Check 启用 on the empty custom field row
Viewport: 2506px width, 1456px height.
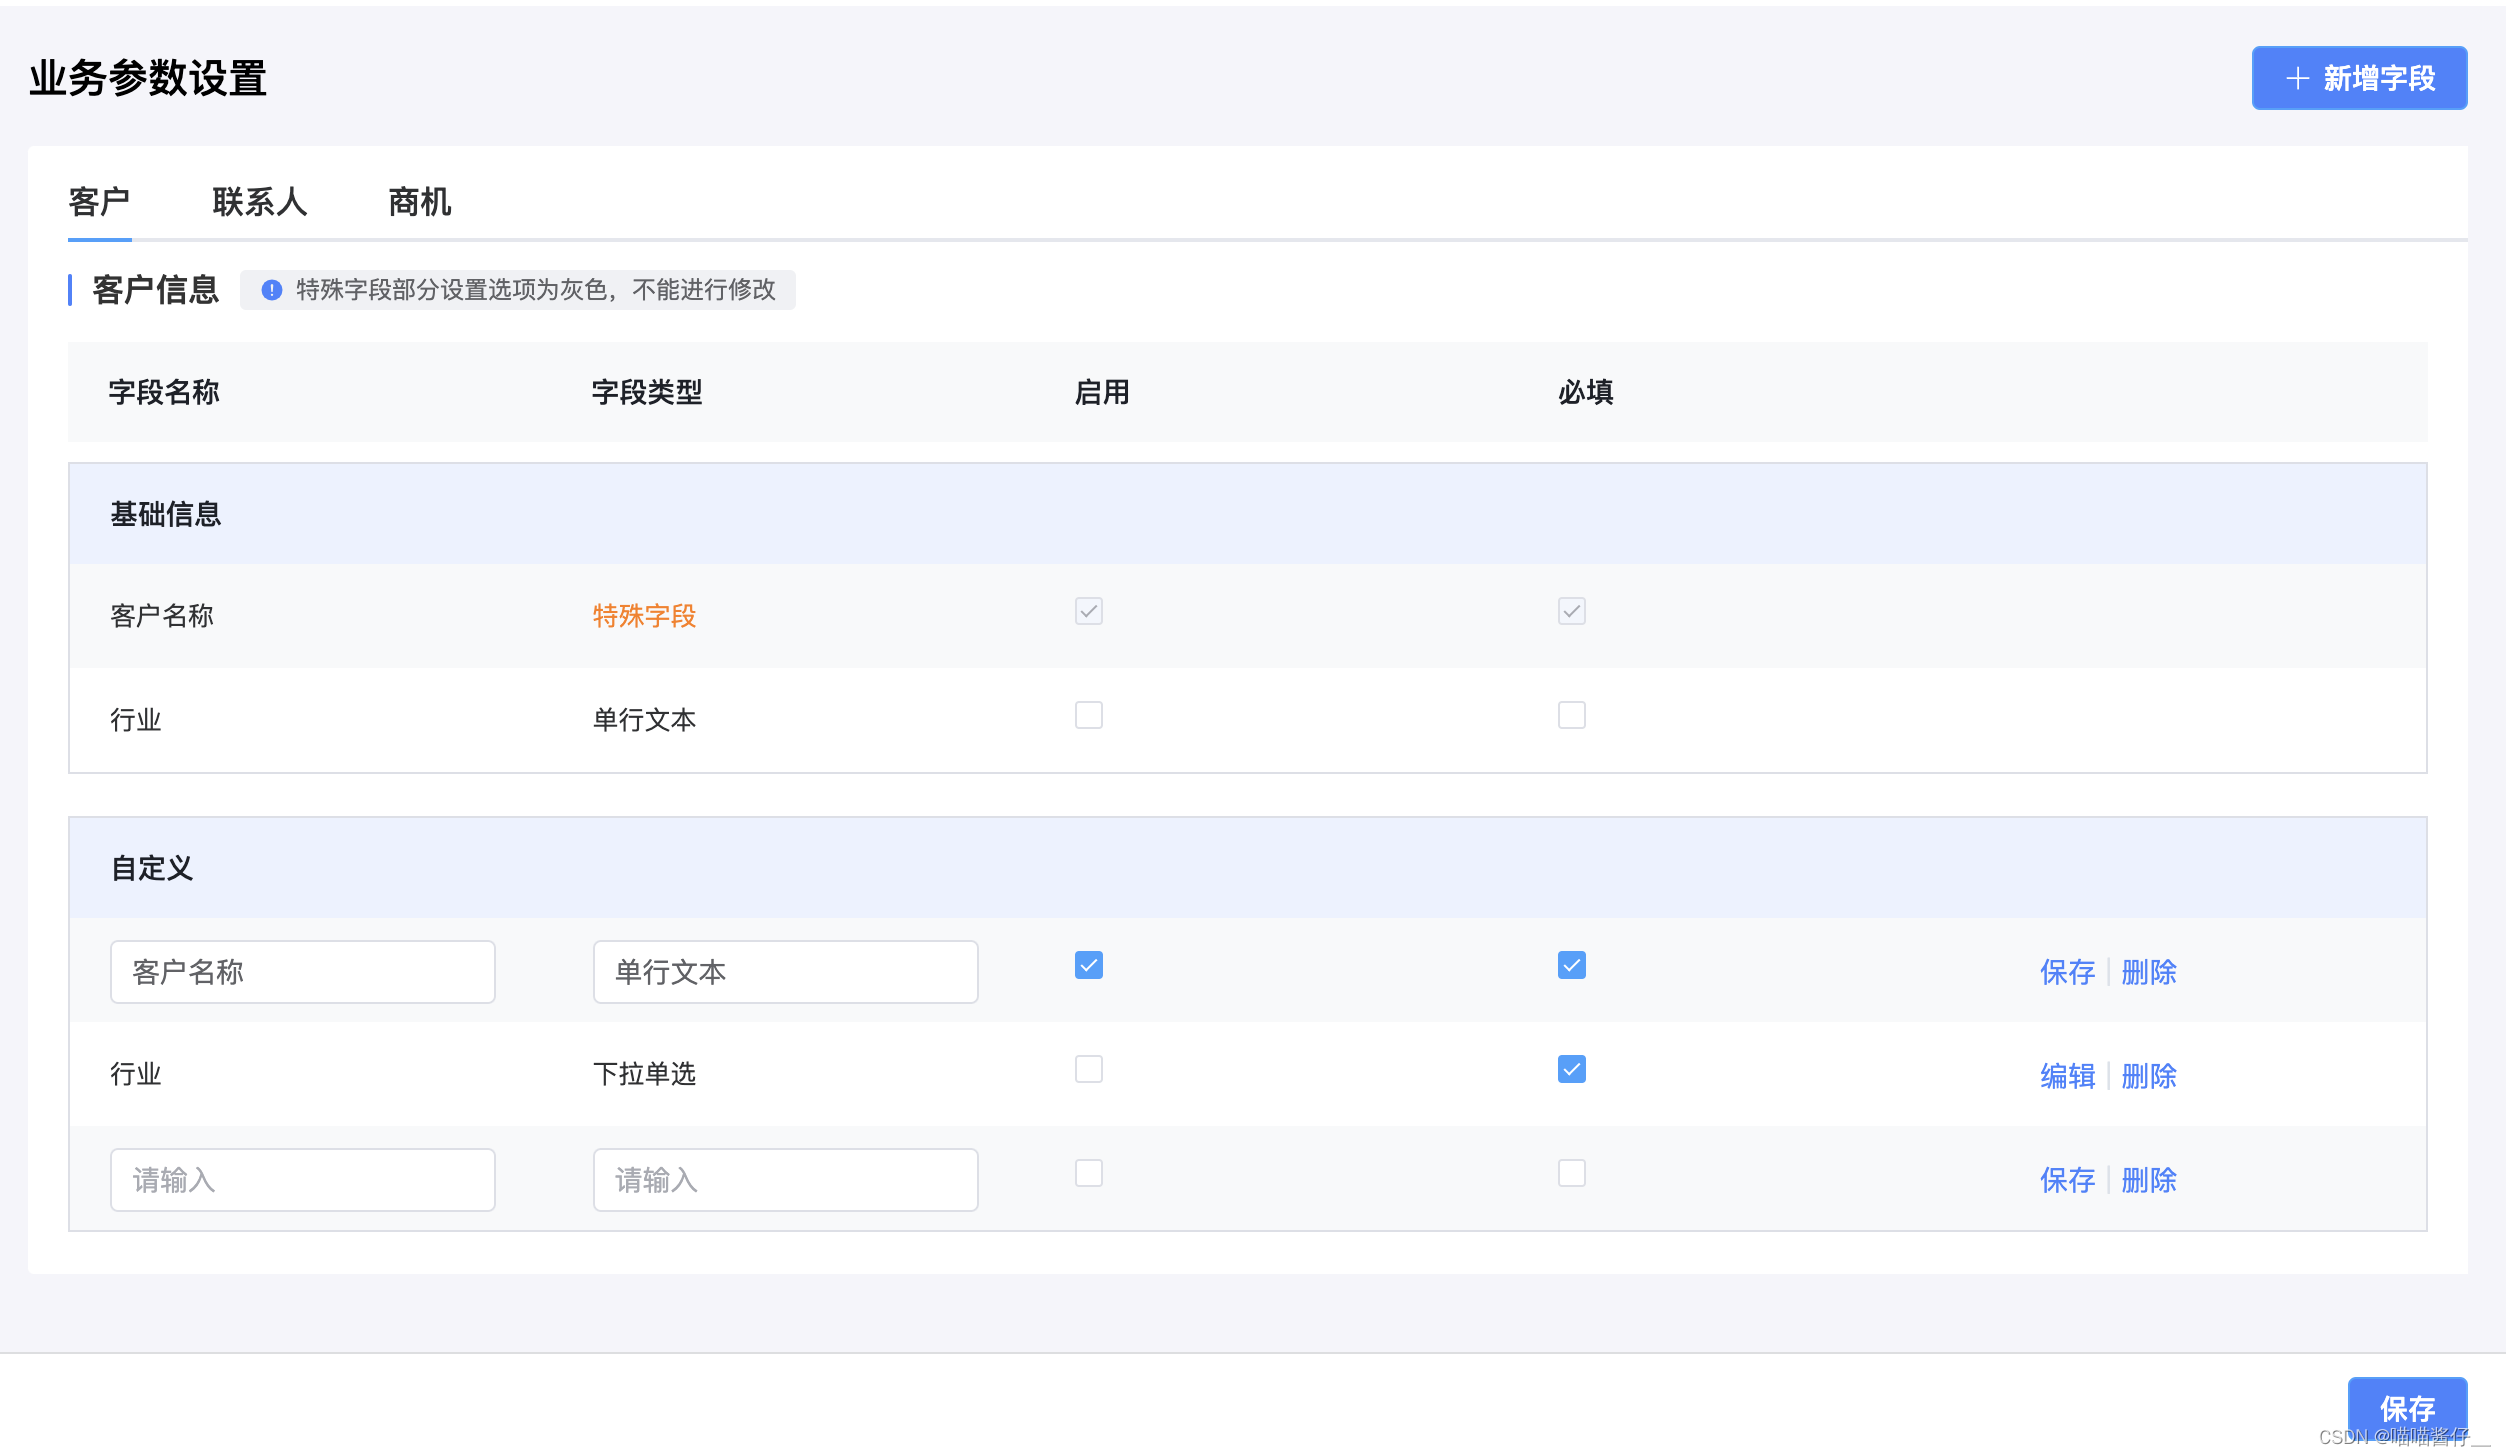(x=1087, y=1173)
